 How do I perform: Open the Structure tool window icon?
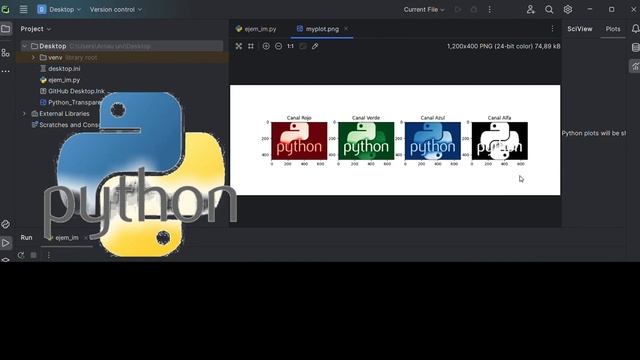point(6,53)
